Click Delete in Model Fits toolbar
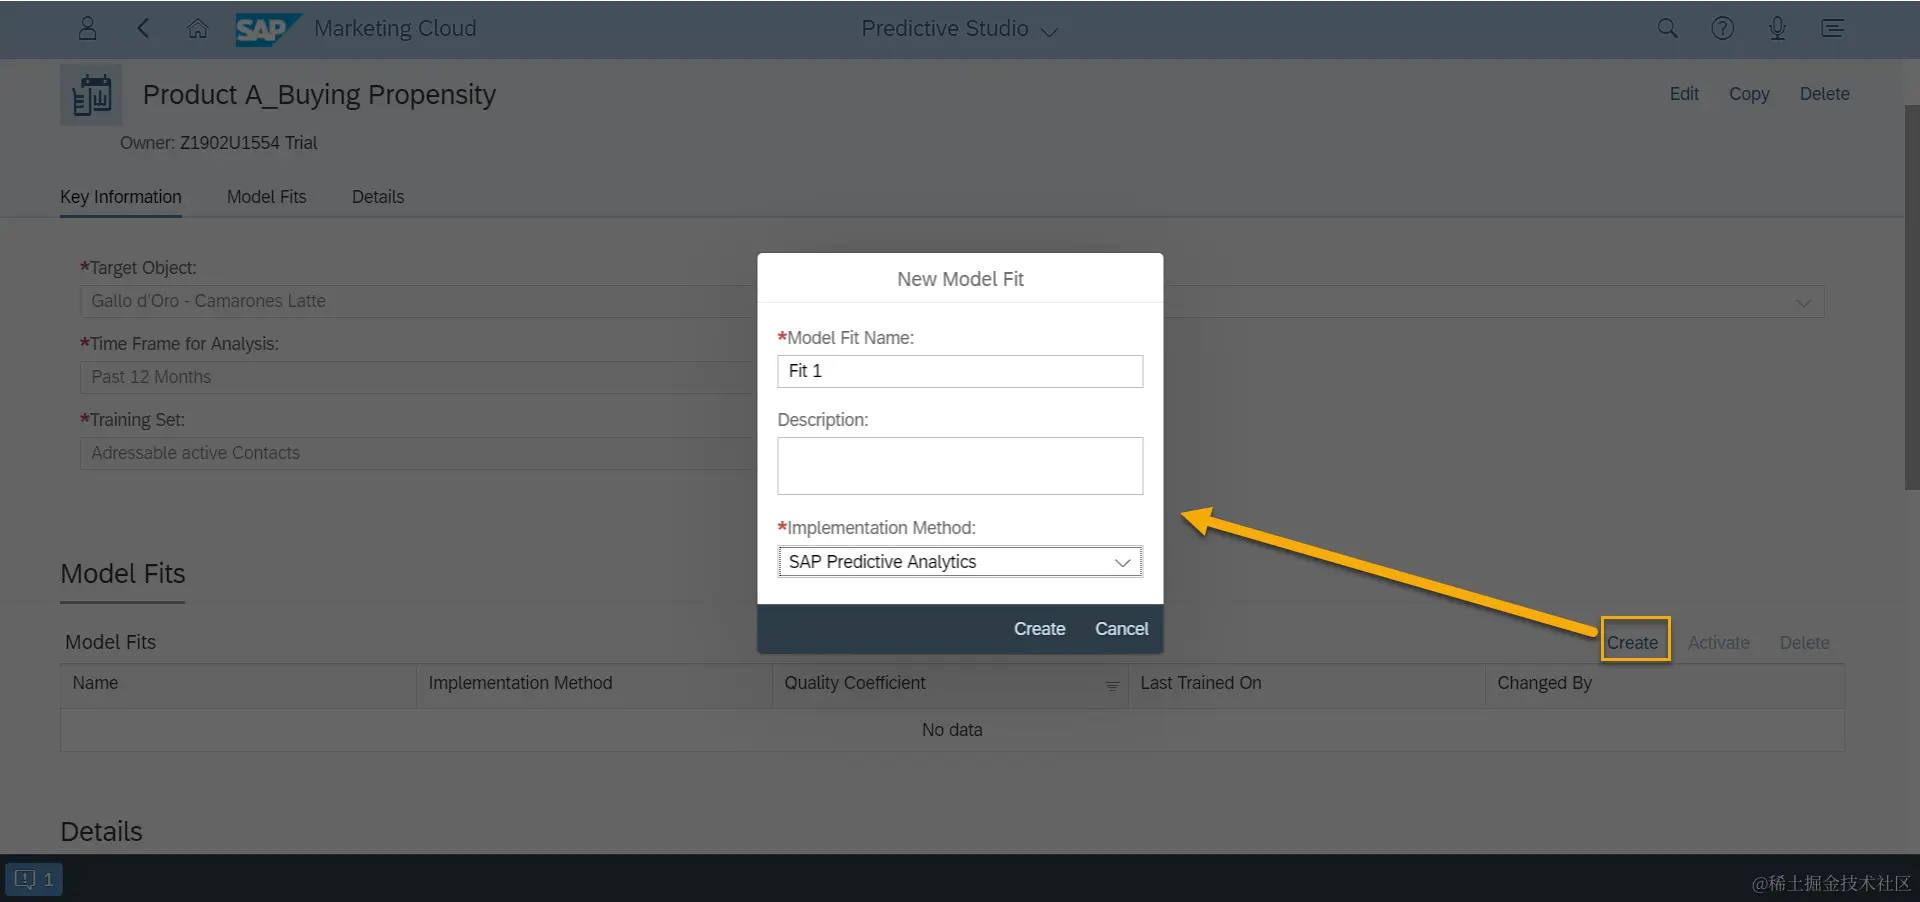The height and width of the screenshot is (902, 1920). [x=1804, y=643]
